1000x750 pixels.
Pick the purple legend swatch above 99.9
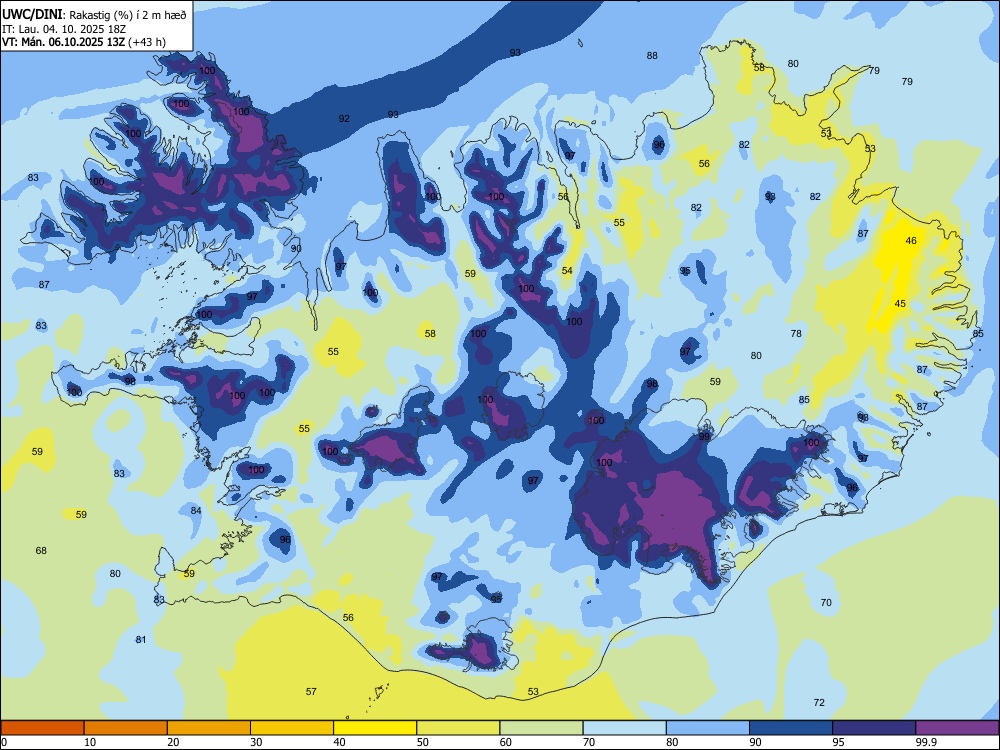coord(957,728)
